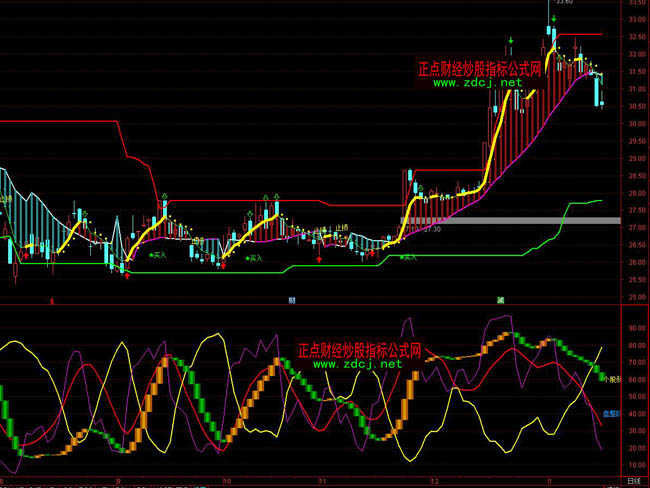
Task: Click the 减 marker on main chart axis
Action: [499, 300]
